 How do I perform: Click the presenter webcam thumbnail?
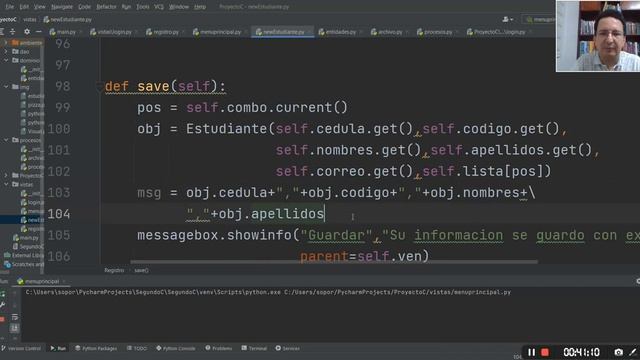[x=598, y=36]
